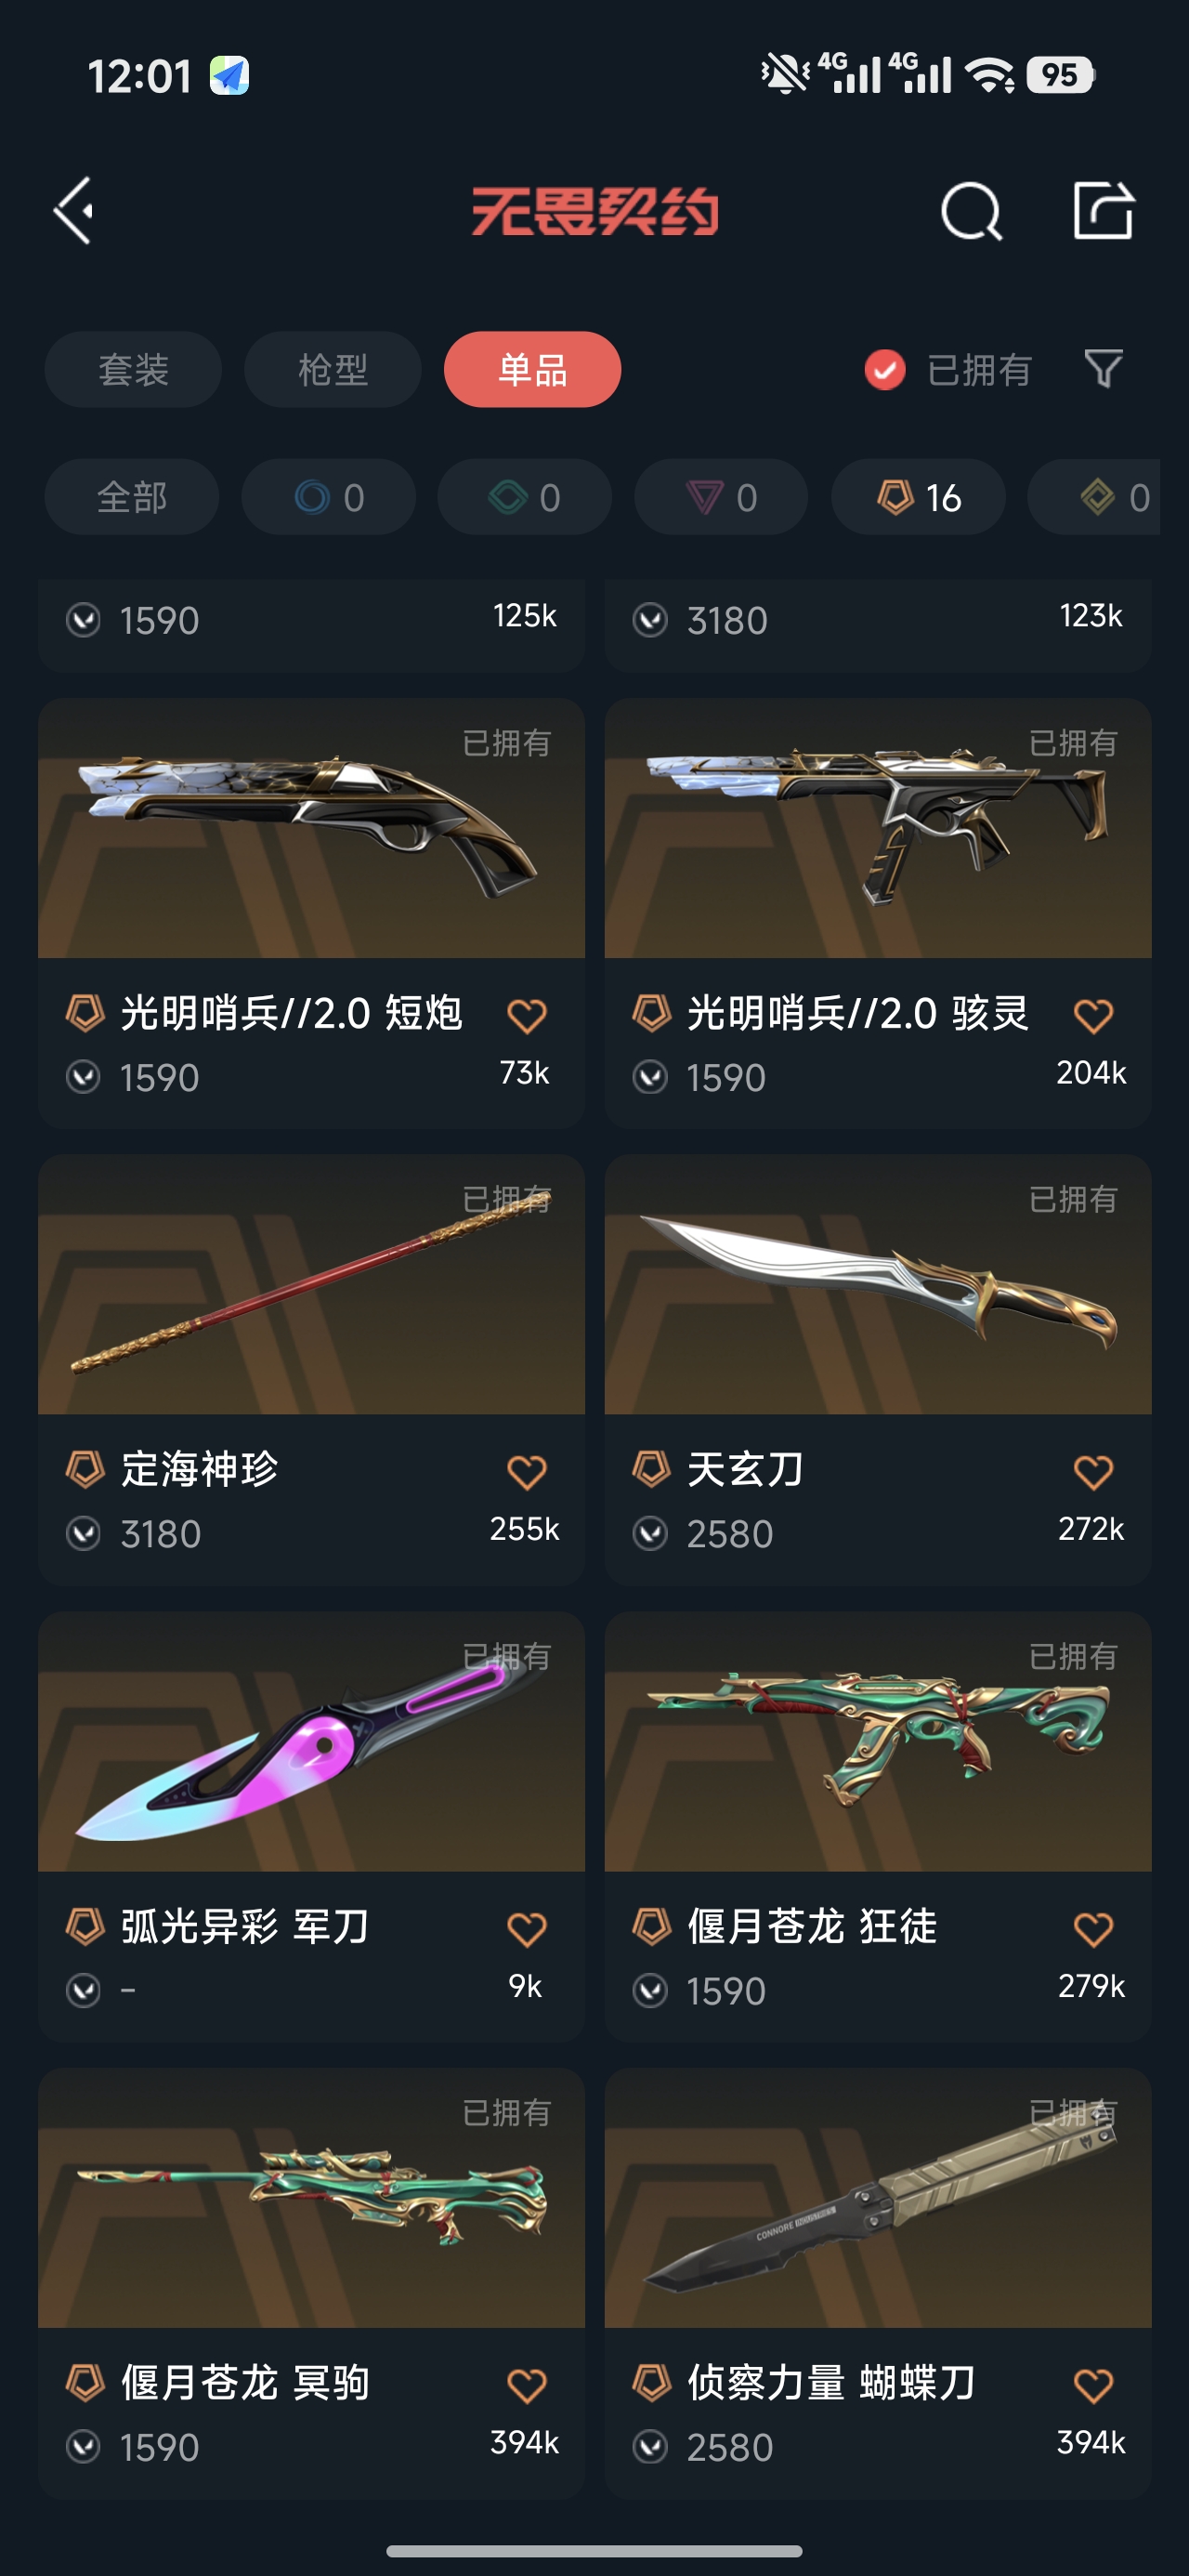Screen dimensions: 1189x2576
Task: Favorite 光明哨兵//2.0 短炮 with heart icon
Action: point(527,1016)
